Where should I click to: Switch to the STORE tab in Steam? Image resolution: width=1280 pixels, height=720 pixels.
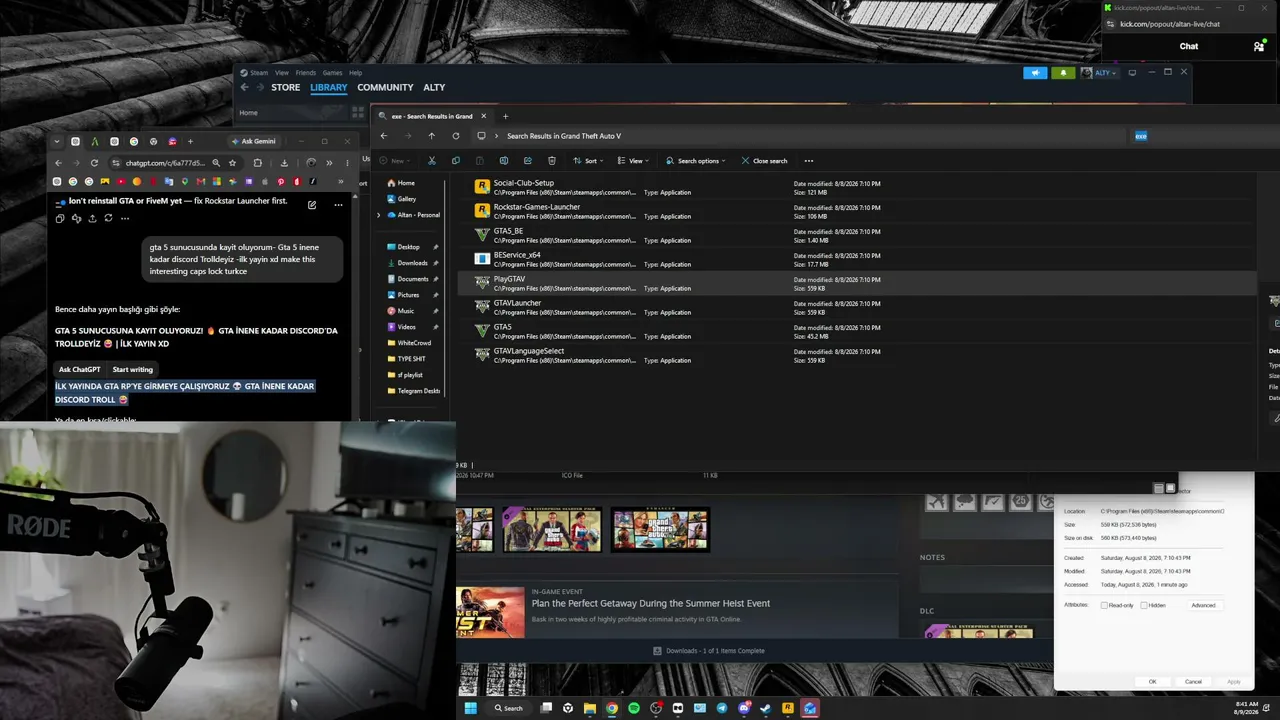(286, 88)
